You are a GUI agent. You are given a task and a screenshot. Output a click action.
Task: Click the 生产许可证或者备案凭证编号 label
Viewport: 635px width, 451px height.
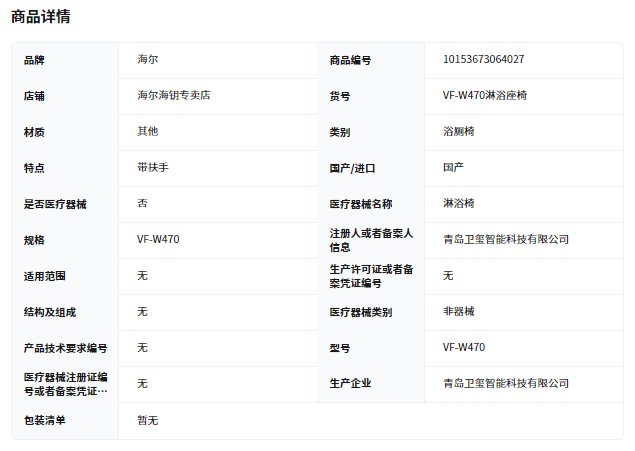(x=371, y=277)
